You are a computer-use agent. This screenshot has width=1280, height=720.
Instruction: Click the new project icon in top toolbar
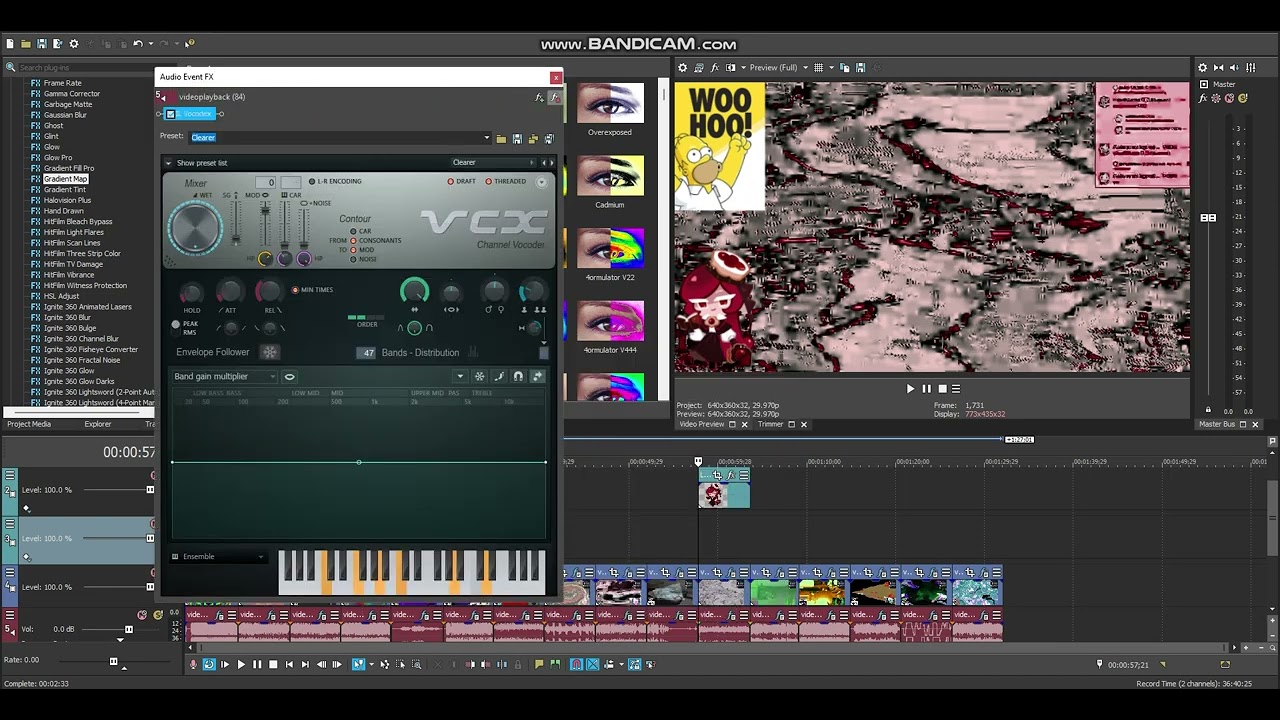point(10,44)
